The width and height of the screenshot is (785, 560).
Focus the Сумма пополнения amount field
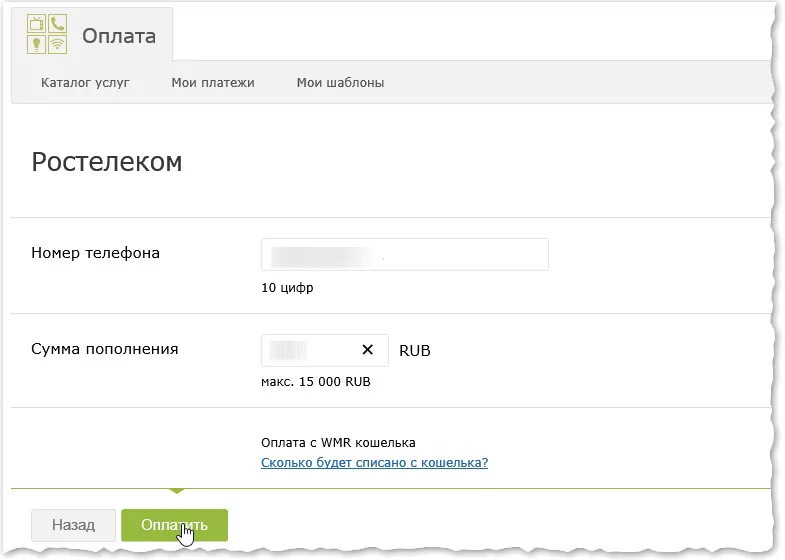(324, 350)
